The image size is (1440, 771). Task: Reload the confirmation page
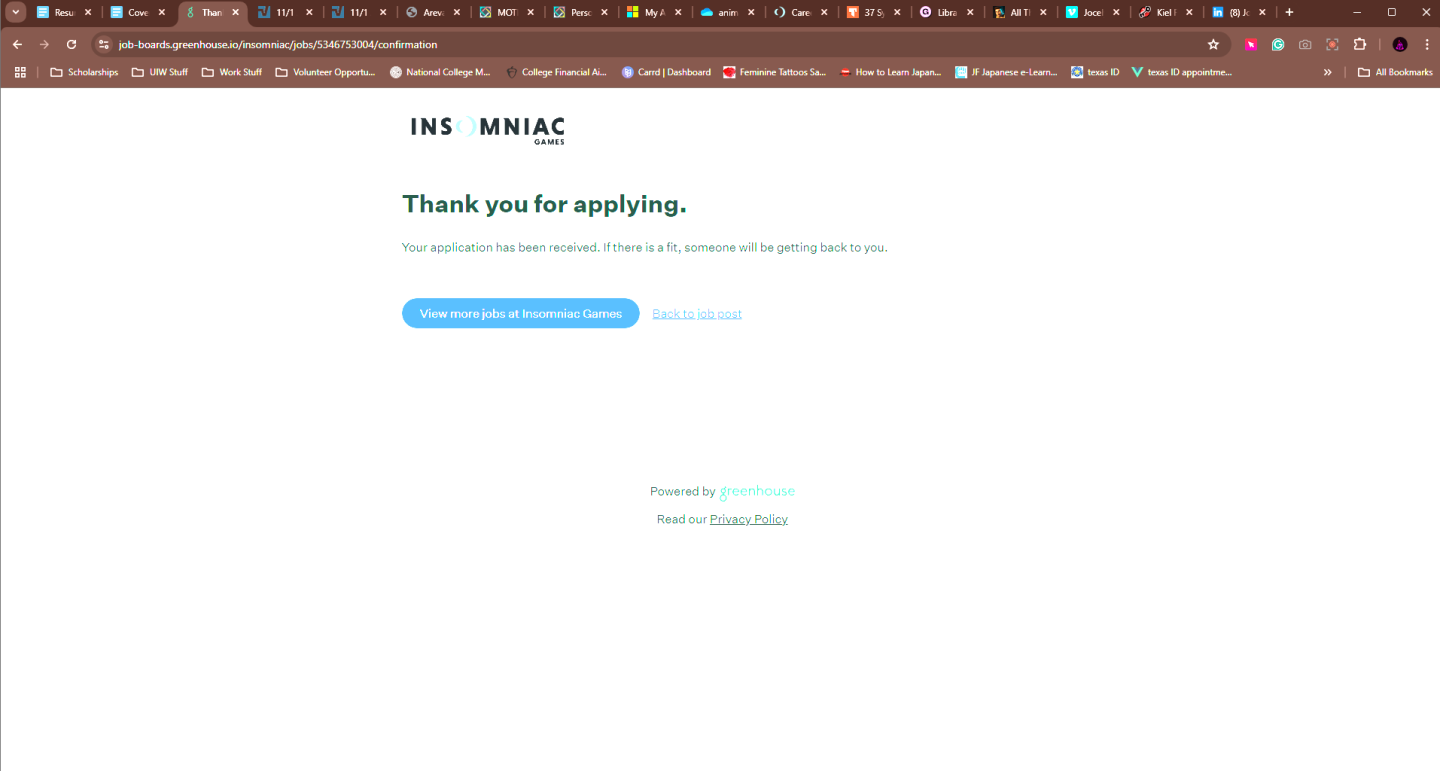[x=71, y=44]
